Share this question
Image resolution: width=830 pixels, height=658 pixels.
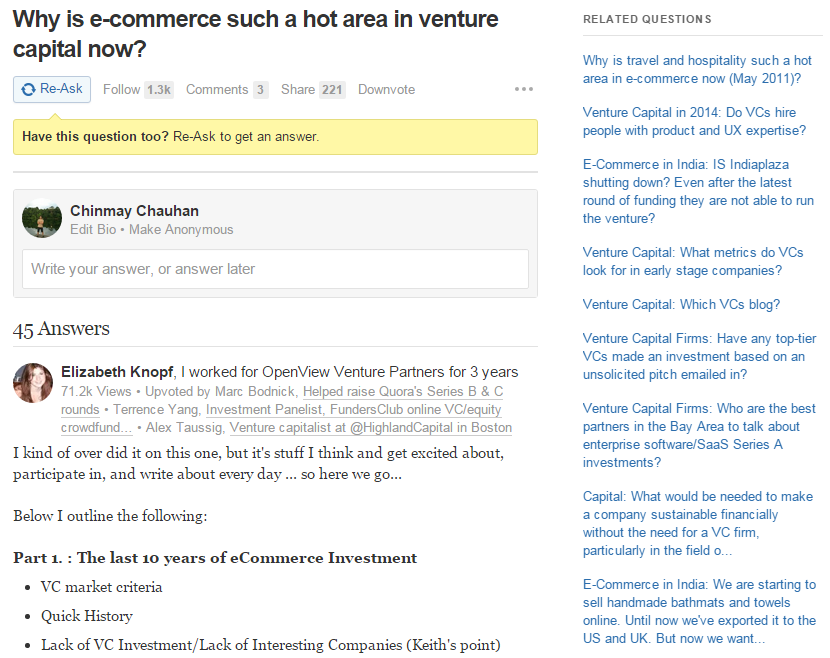[298, 89]
